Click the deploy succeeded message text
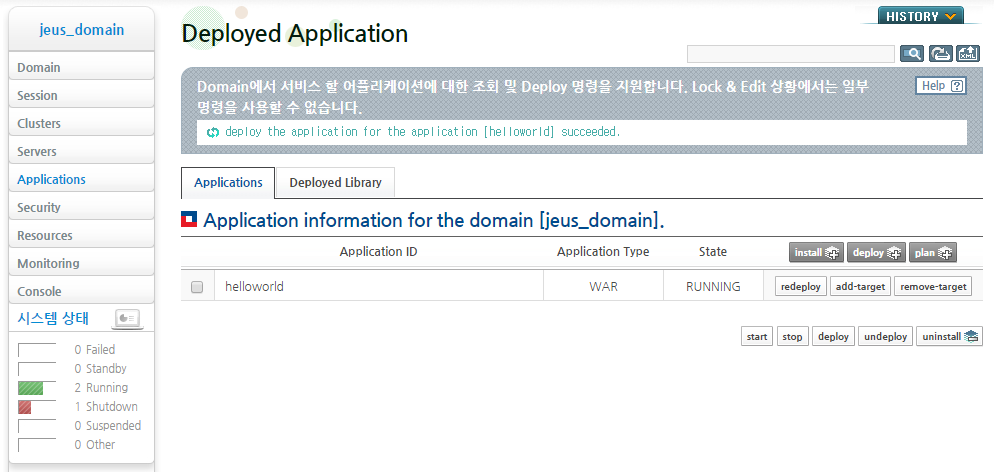Viewport: 994px width, 472px height. coord(423,132)
